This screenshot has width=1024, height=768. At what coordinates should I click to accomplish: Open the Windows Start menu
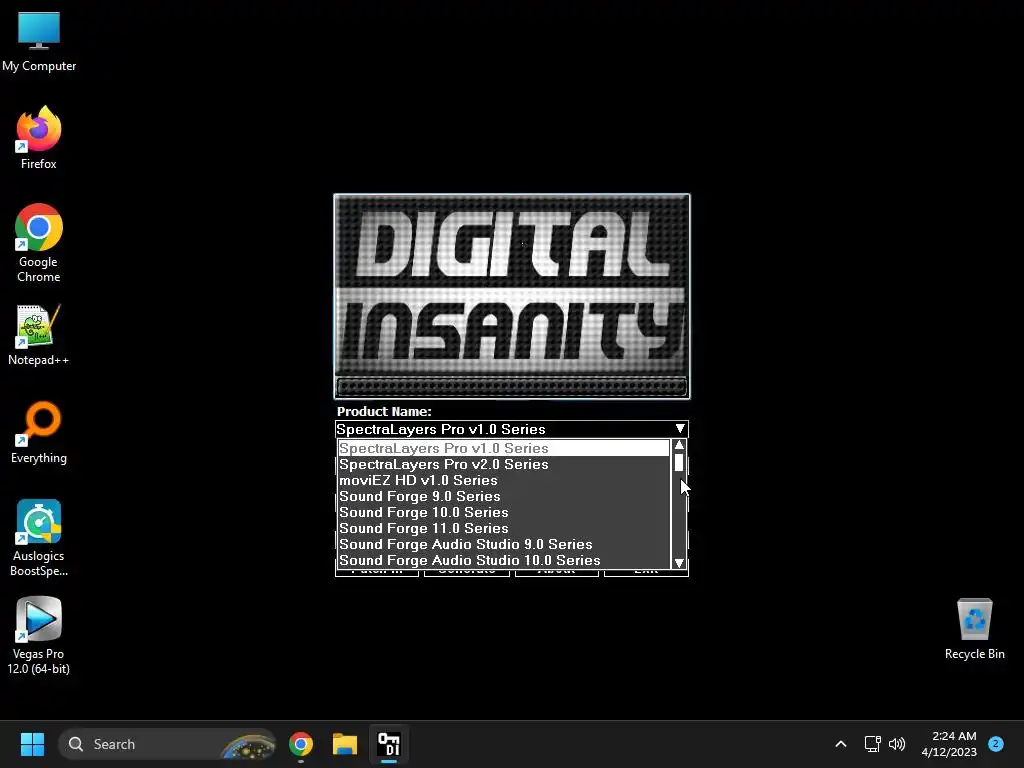[32, 744]
